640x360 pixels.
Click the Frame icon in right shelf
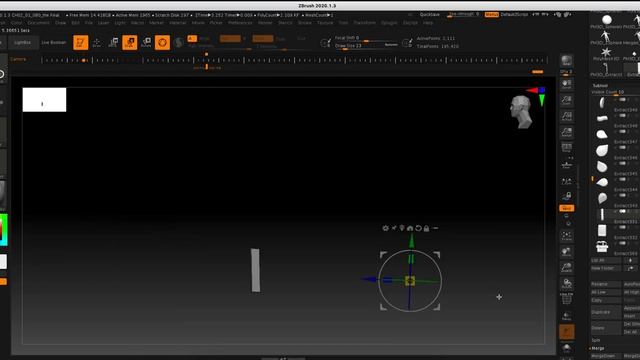[566, 236]
